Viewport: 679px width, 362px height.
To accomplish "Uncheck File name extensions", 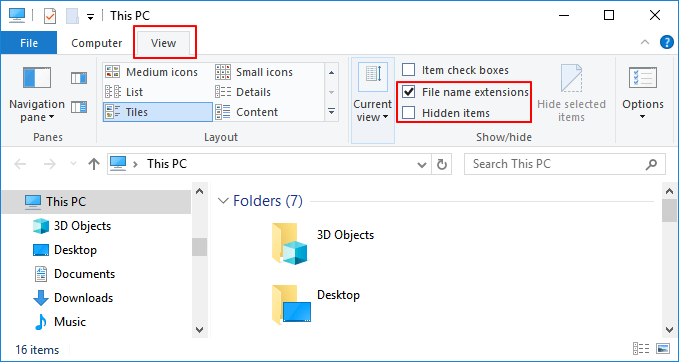I will point(408,91).
